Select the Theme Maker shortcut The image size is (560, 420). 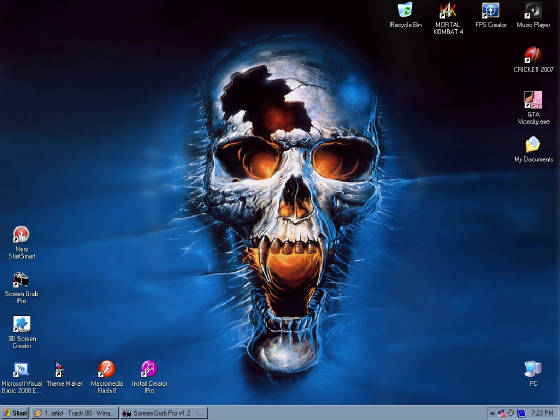click(x=64, y=374)
